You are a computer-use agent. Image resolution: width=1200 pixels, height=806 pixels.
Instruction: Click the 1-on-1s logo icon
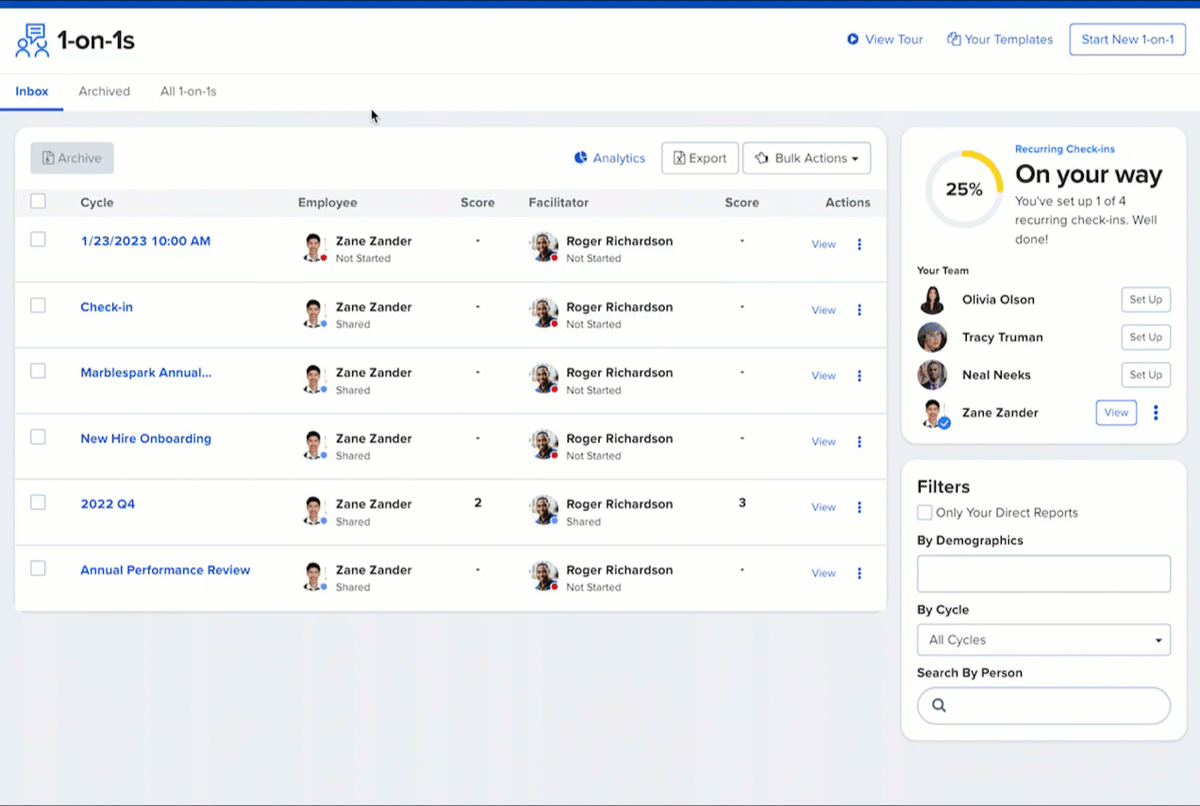point(32,41)
